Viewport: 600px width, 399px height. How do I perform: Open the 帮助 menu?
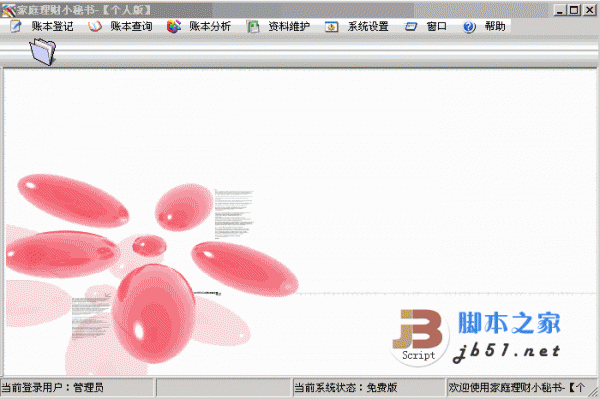495,26
